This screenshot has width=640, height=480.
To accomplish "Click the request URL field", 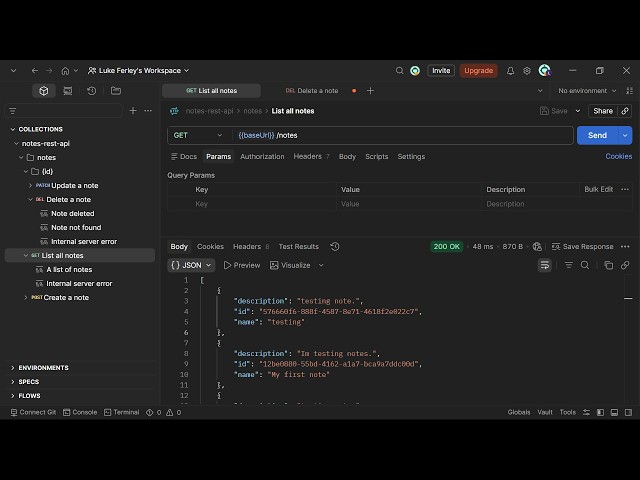I will (403, 135).
